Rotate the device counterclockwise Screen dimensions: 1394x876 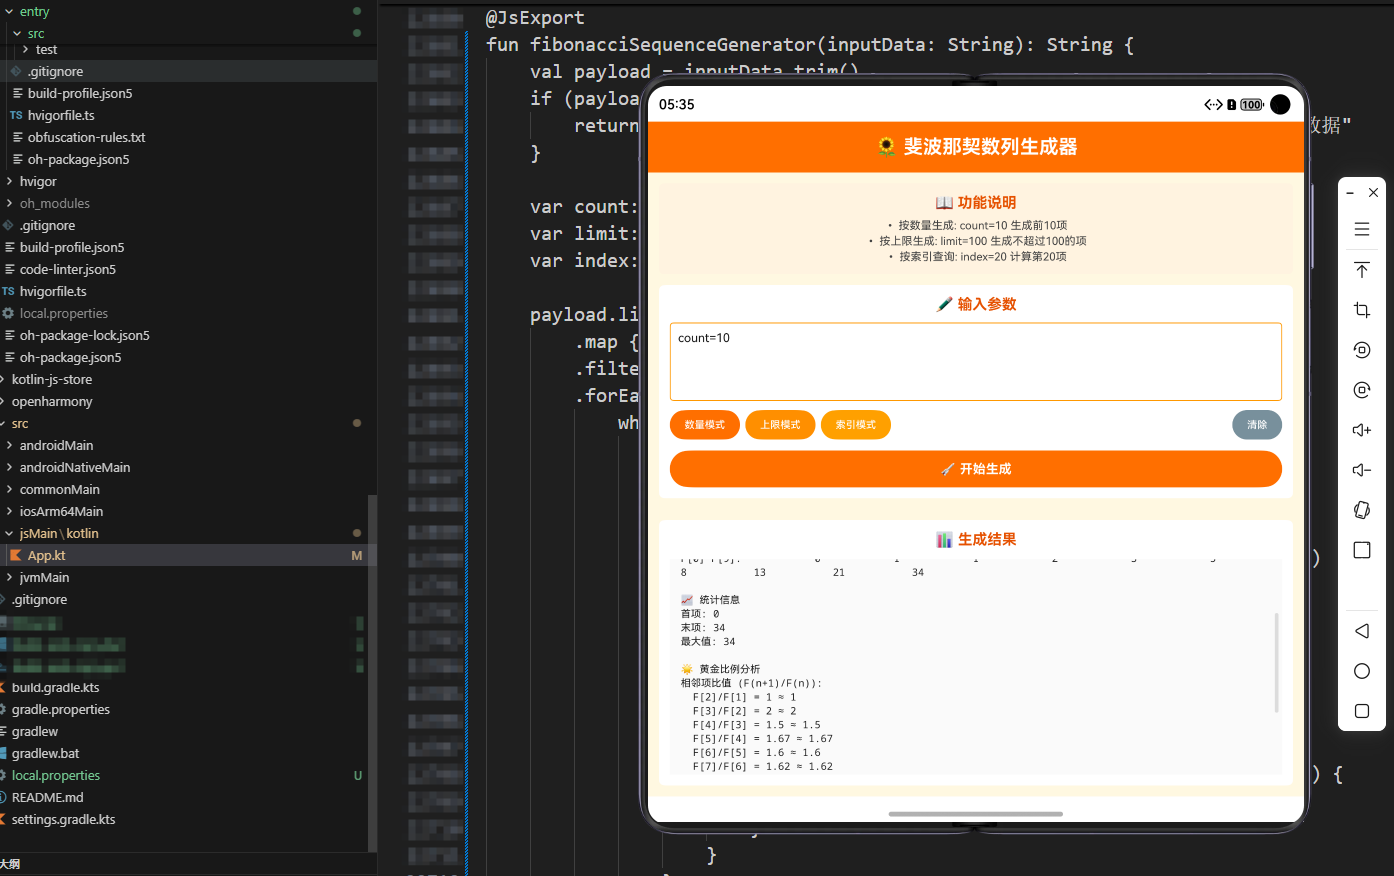pos(1361,349)
